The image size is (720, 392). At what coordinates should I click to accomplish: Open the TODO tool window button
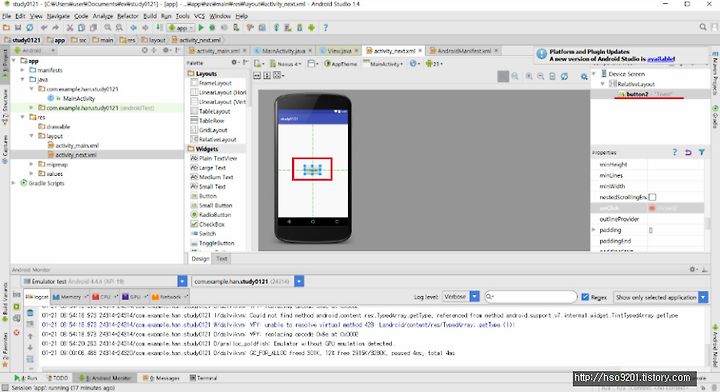click(58, 378)
